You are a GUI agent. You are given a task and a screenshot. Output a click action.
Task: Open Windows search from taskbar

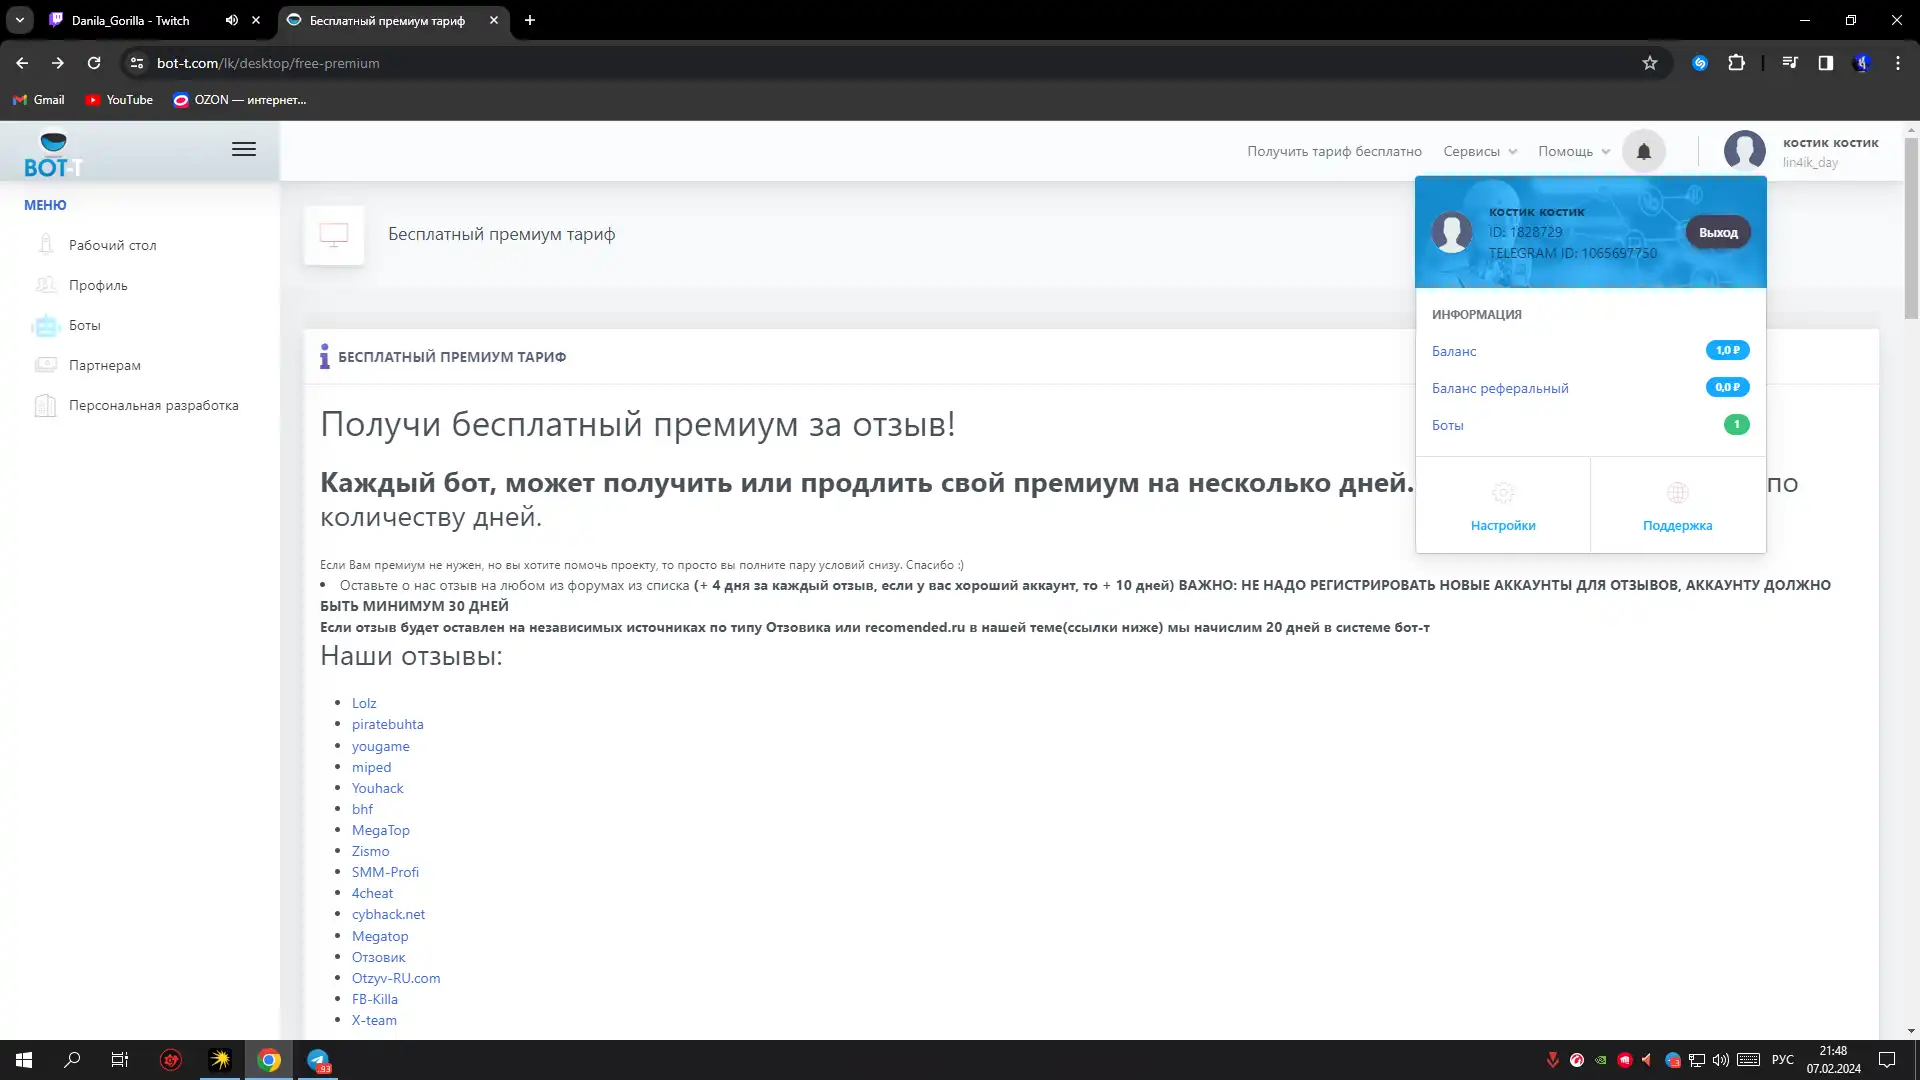coord(72,1060)
